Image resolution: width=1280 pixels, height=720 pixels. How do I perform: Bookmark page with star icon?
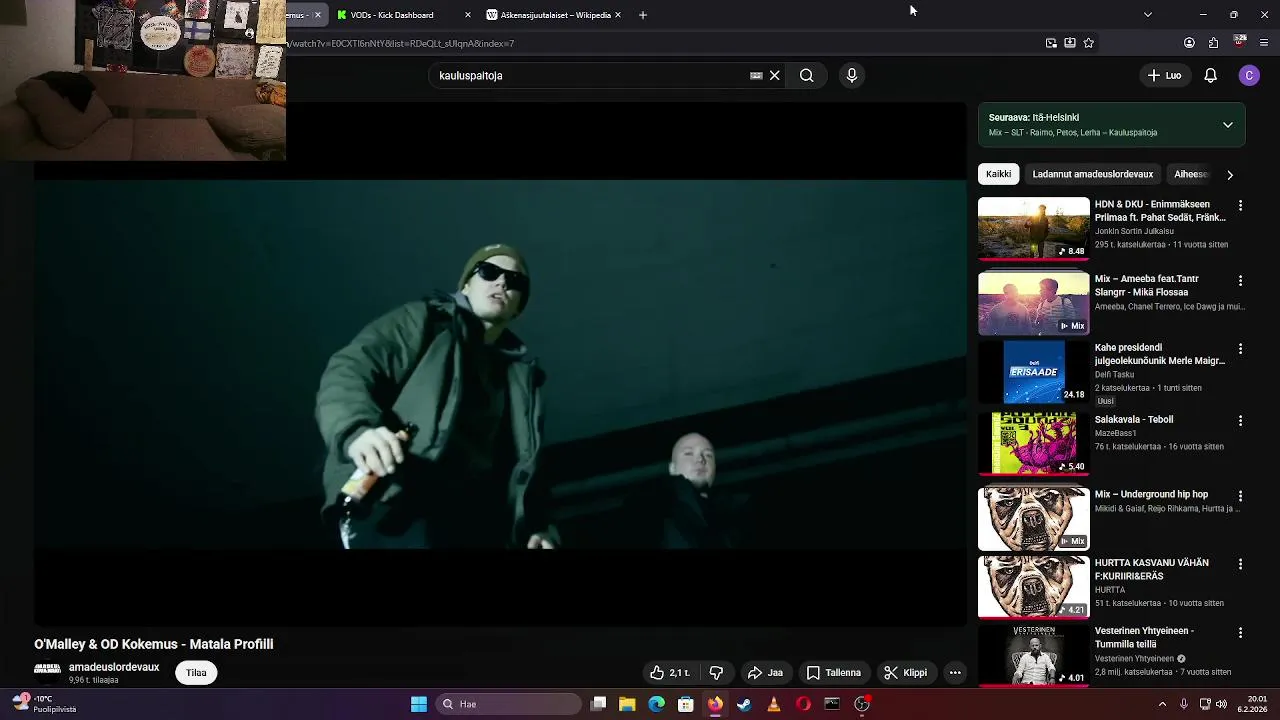click(x=1089, y=43)
